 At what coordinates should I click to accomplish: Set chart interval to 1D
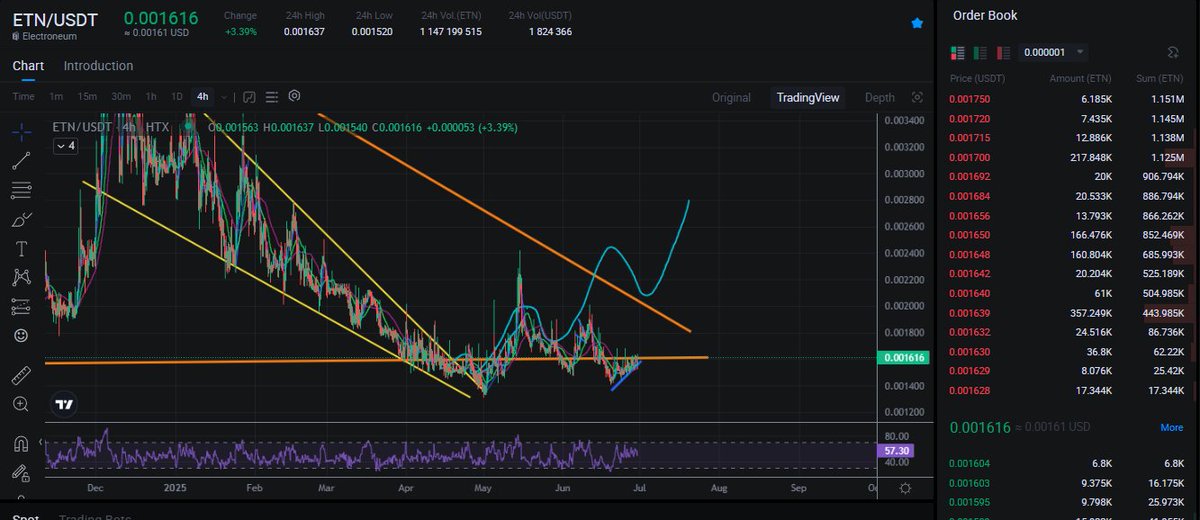(x=177, y=97)
